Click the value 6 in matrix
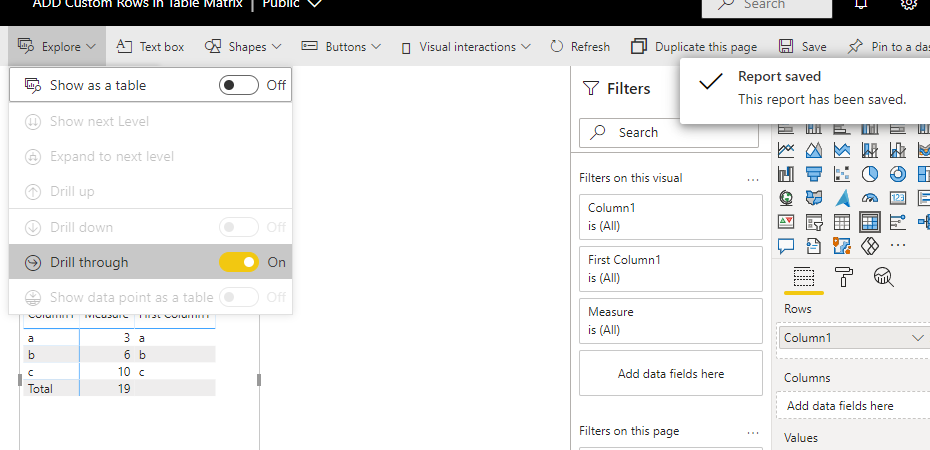The height and width of the screenshot is (450, 930). pos(127,355)
